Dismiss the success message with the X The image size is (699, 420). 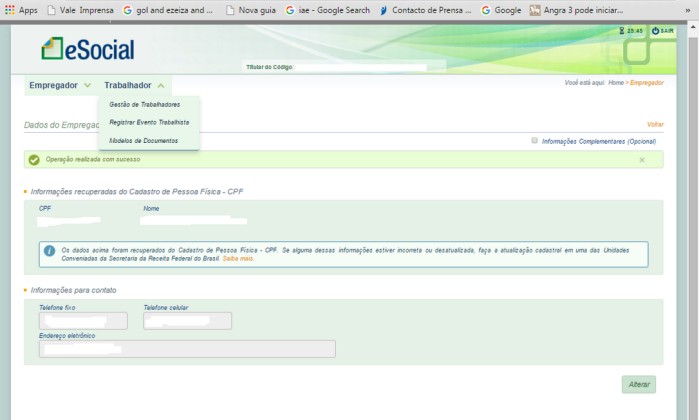(642, 160)
